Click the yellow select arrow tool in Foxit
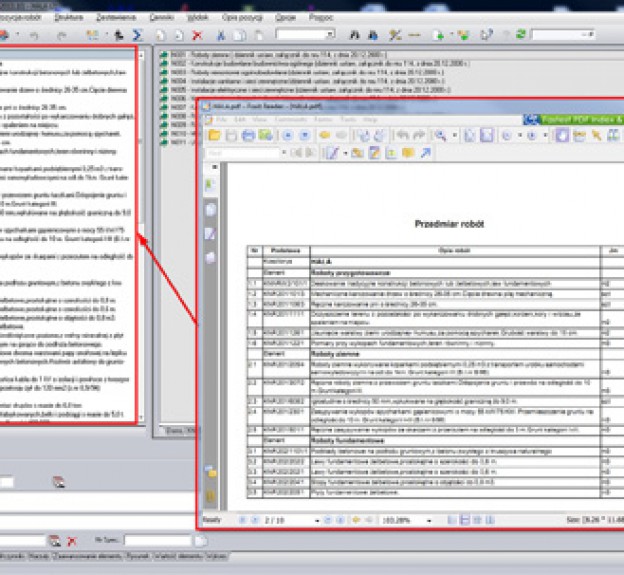 click(x=596, y=135)
